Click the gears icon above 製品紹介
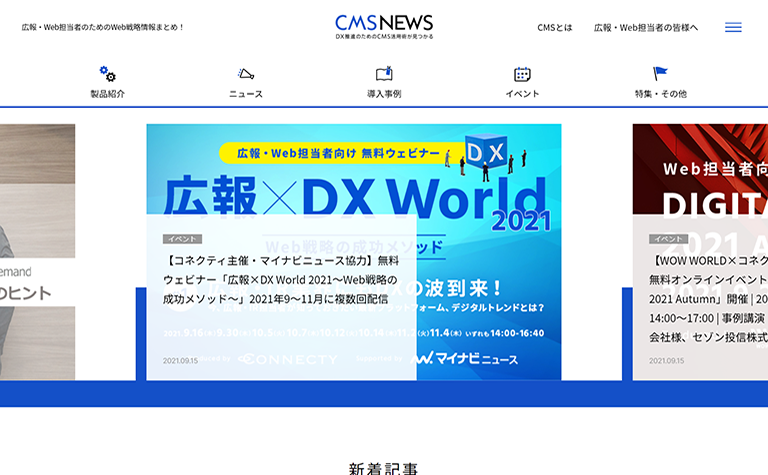Screen dimensions: 768x475 coord(107,74)
